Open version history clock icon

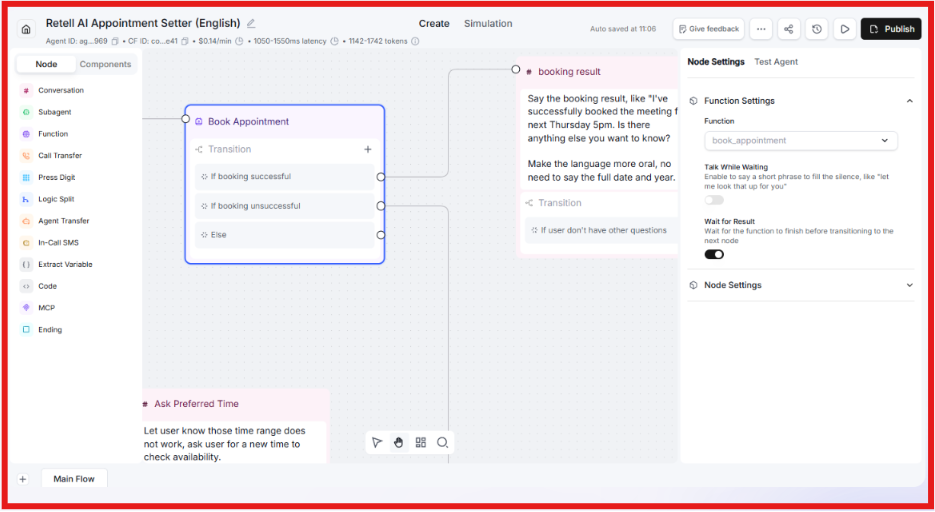coord(816,29)
